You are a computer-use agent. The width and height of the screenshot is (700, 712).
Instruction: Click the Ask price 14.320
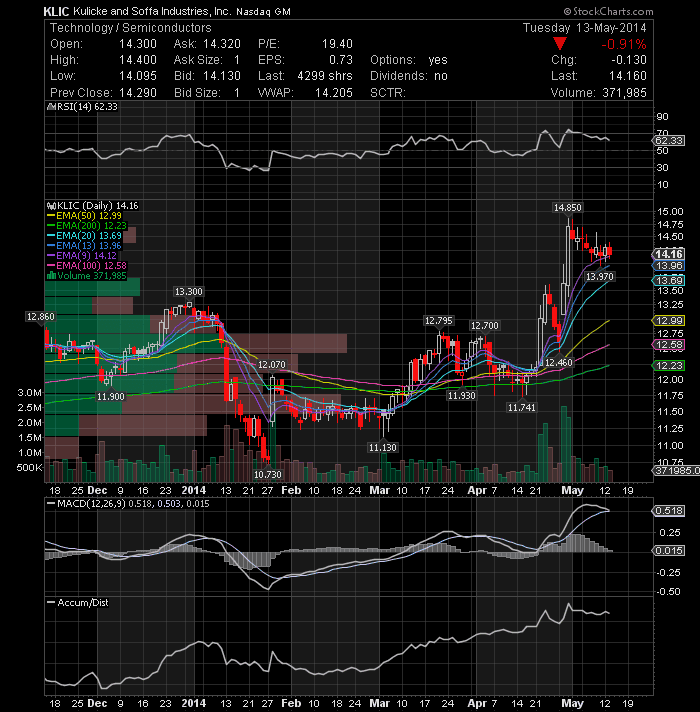tap(222, 44)
